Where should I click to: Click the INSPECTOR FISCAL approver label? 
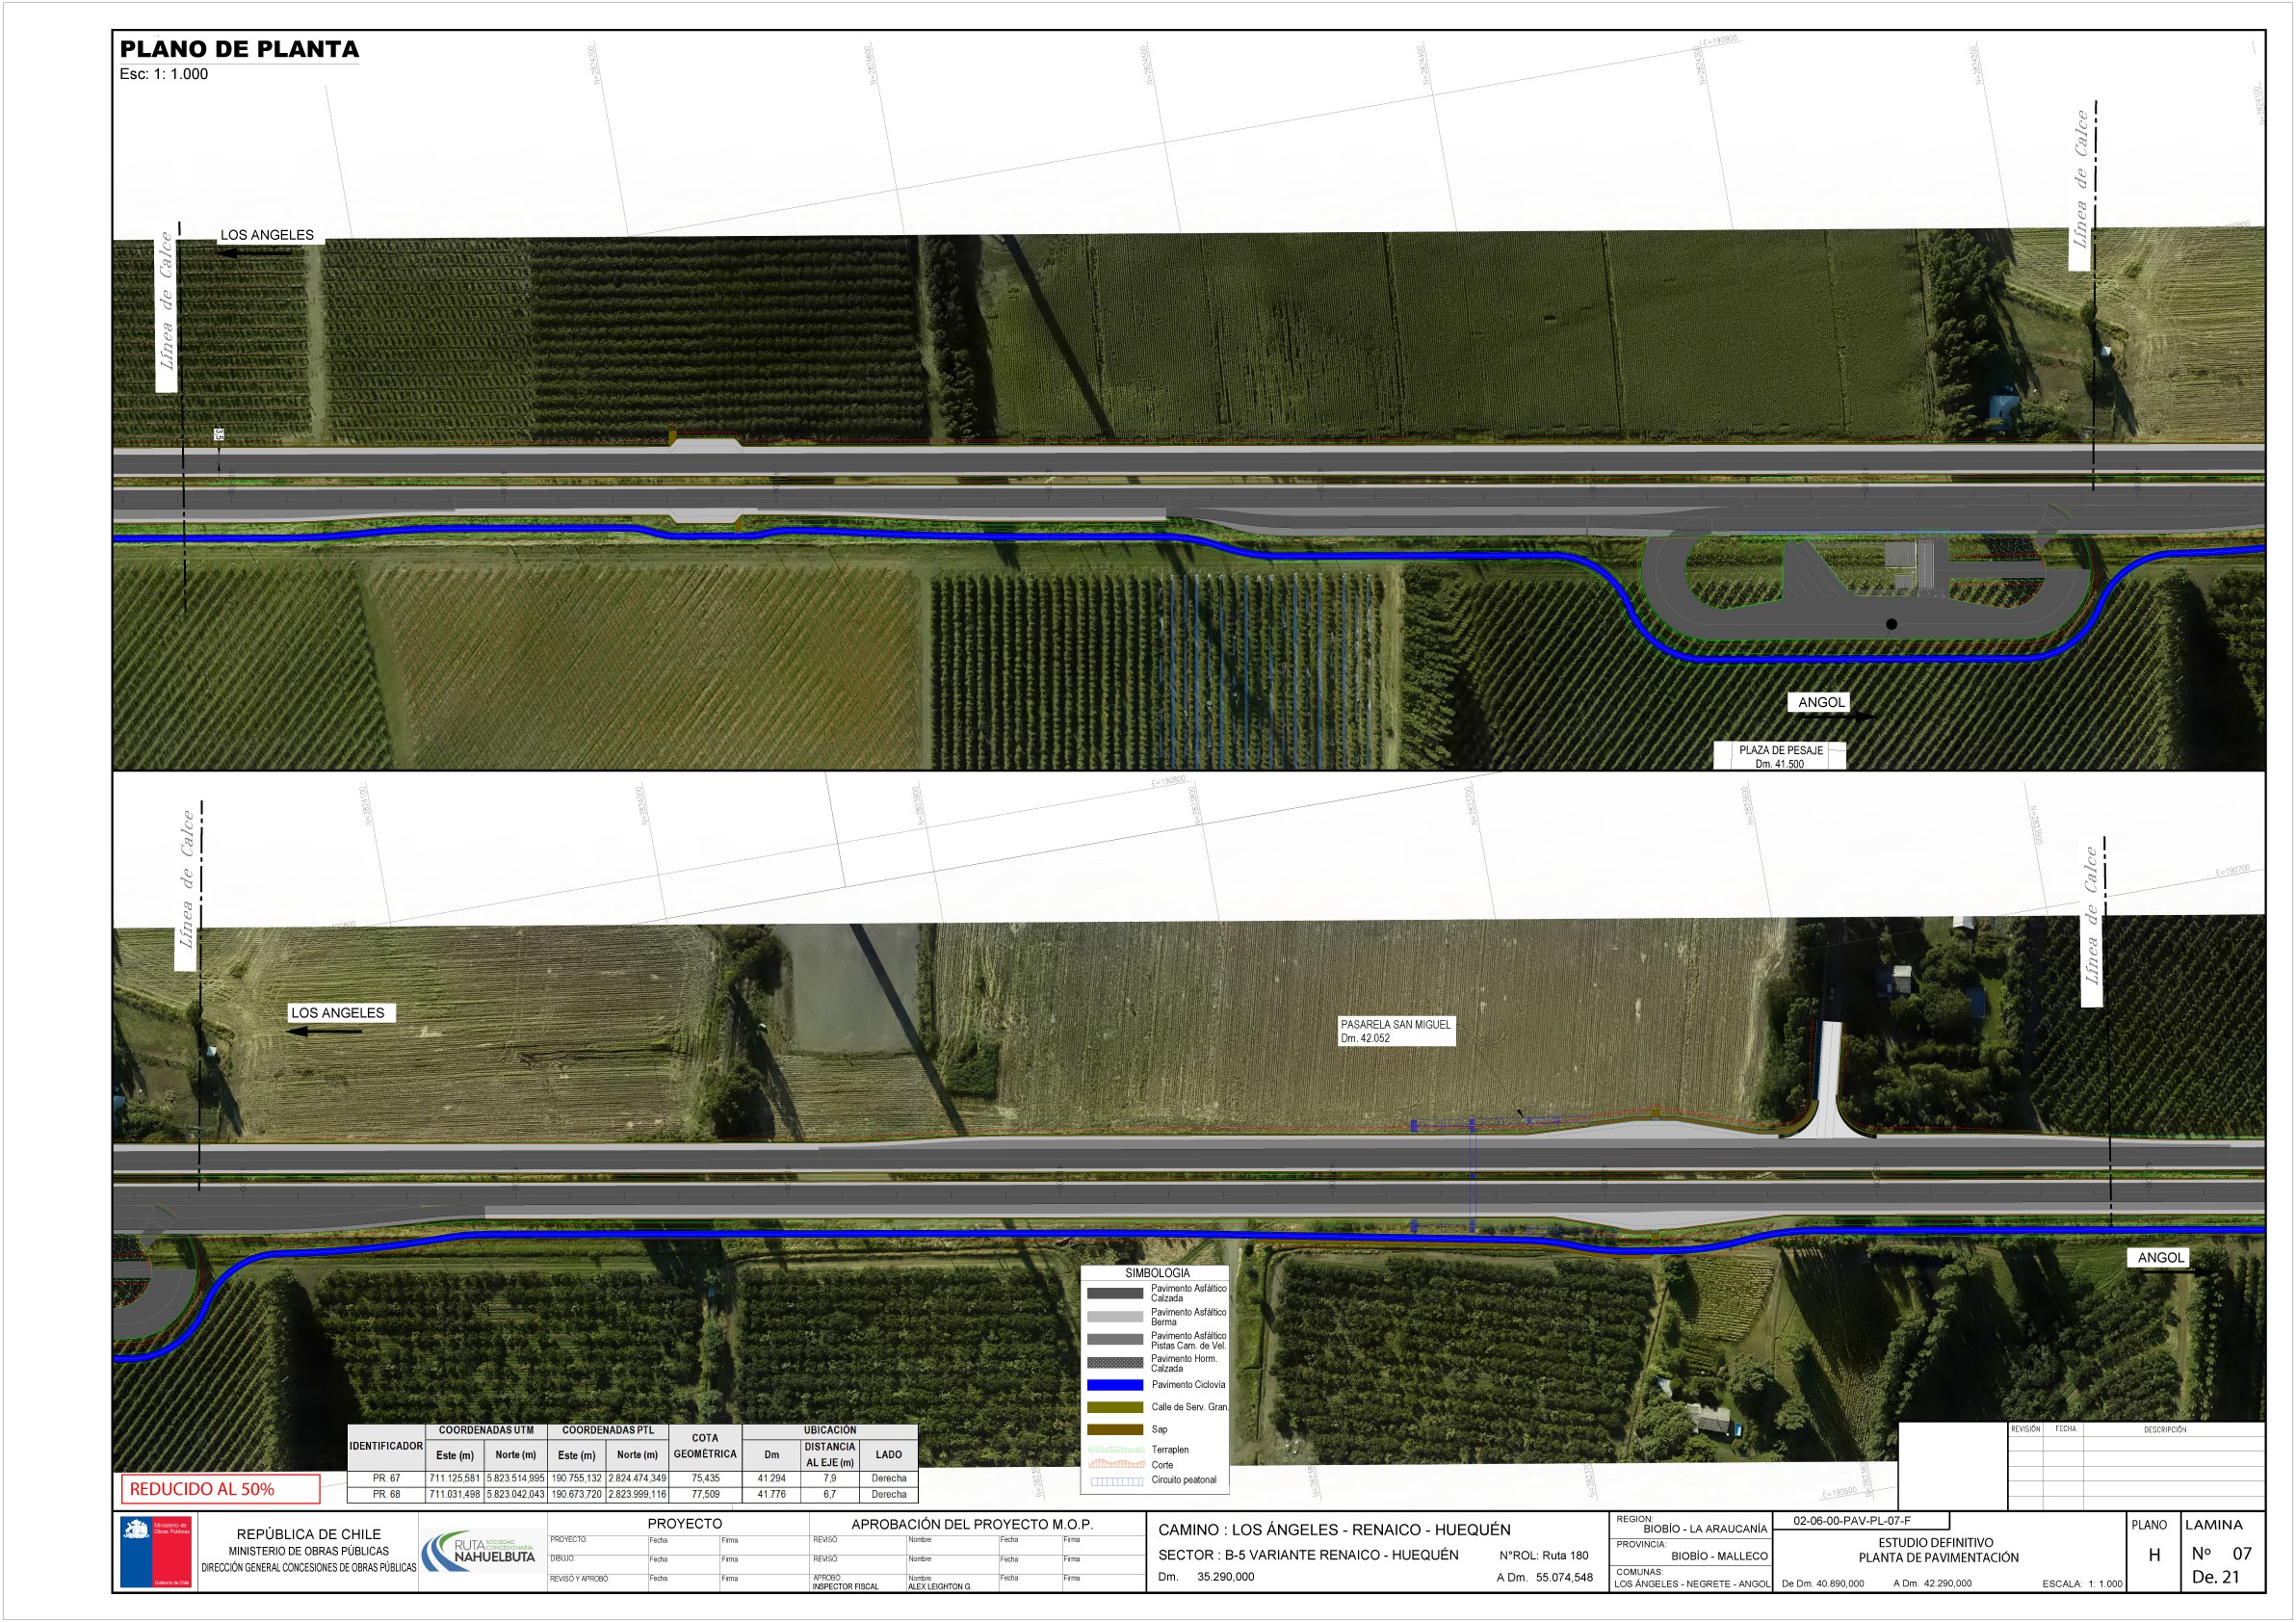click(x=845, y=1587)
